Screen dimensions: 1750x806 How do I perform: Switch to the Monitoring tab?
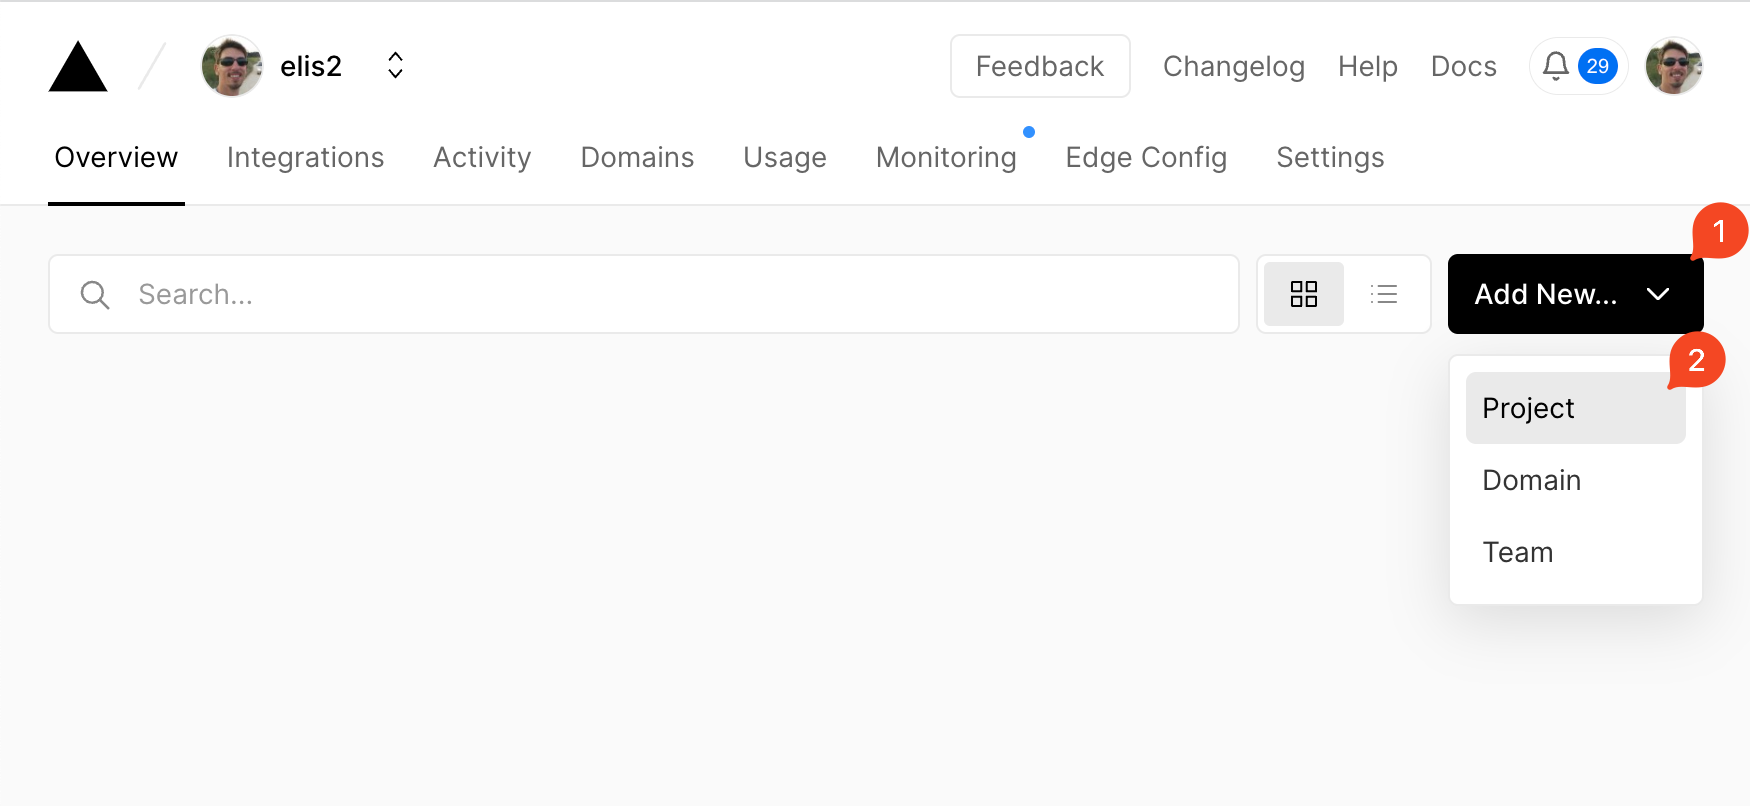point(946,158)
